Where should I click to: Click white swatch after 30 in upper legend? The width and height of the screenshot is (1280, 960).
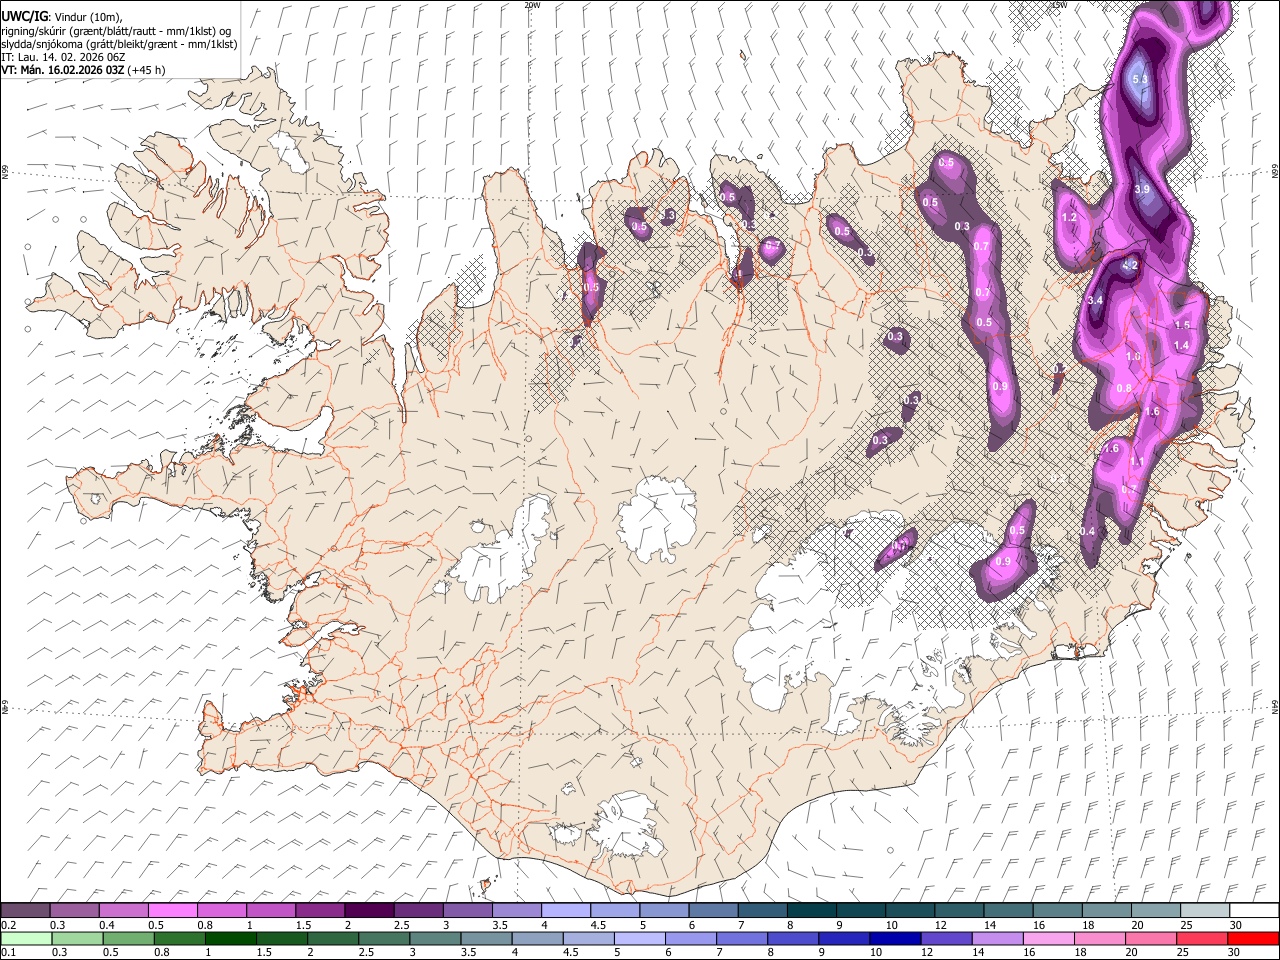click(1254, 910)
